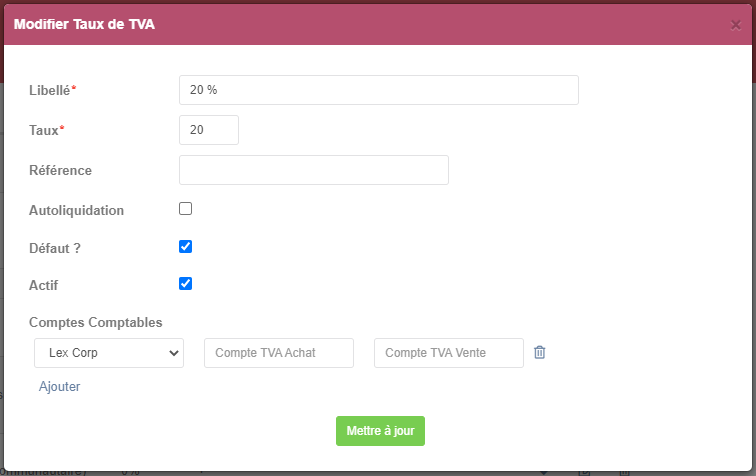Close the Modifier Taux de TVA dialog

click(735, 25)
